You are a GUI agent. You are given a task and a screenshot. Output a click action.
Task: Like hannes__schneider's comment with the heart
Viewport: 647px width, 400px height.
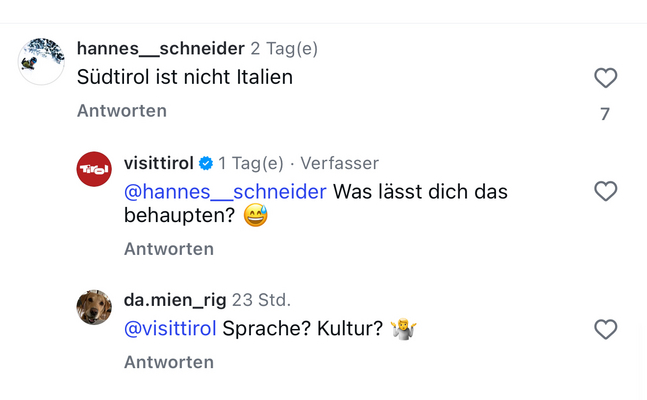point(605,78)
